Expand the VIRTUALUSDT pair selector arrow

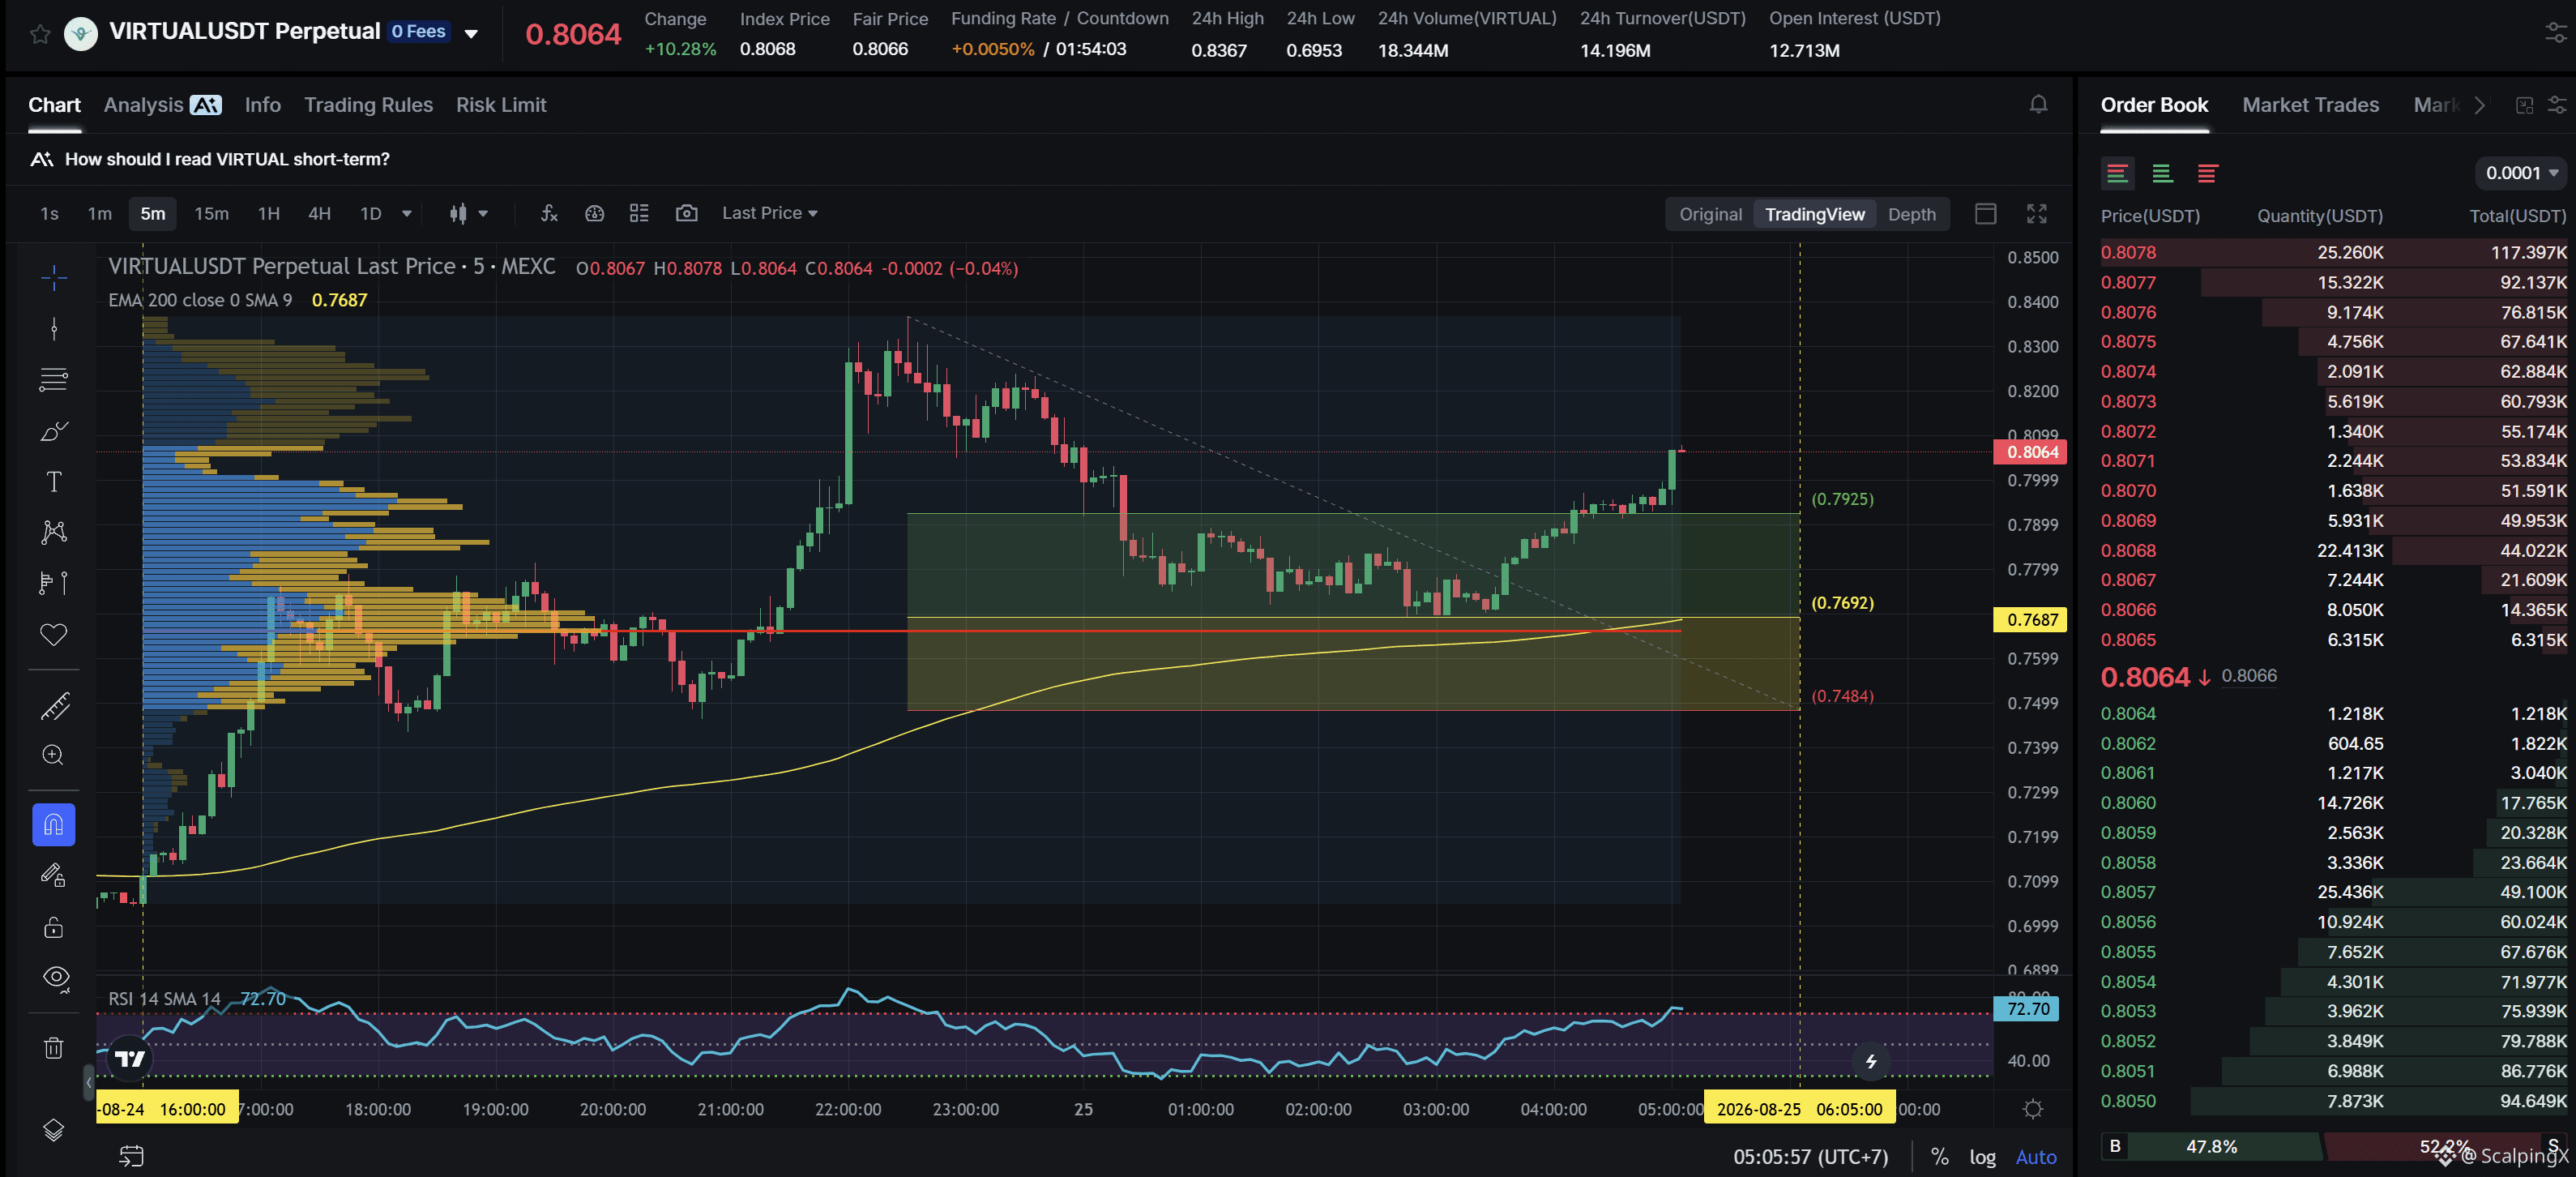click(471, 34)
